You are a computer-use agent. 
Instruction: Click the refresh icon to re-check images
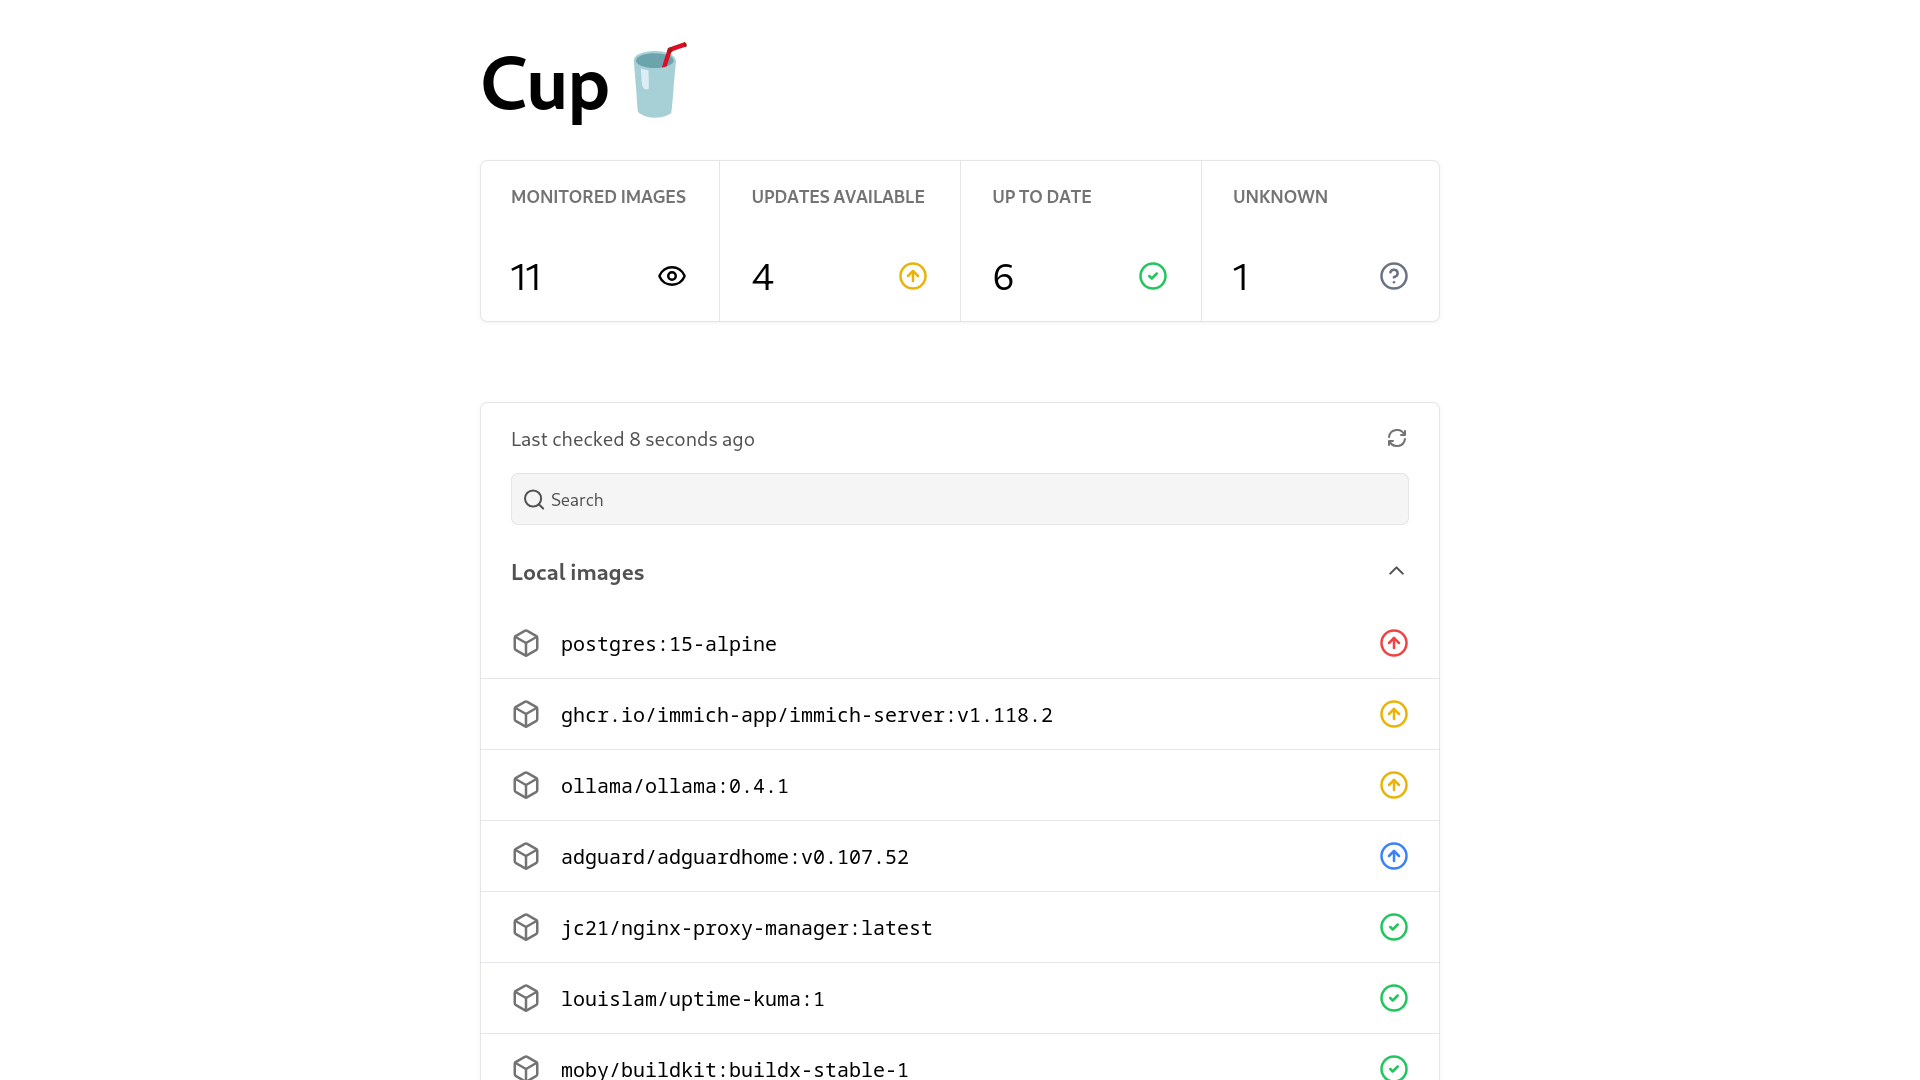tap(1396, 438)
